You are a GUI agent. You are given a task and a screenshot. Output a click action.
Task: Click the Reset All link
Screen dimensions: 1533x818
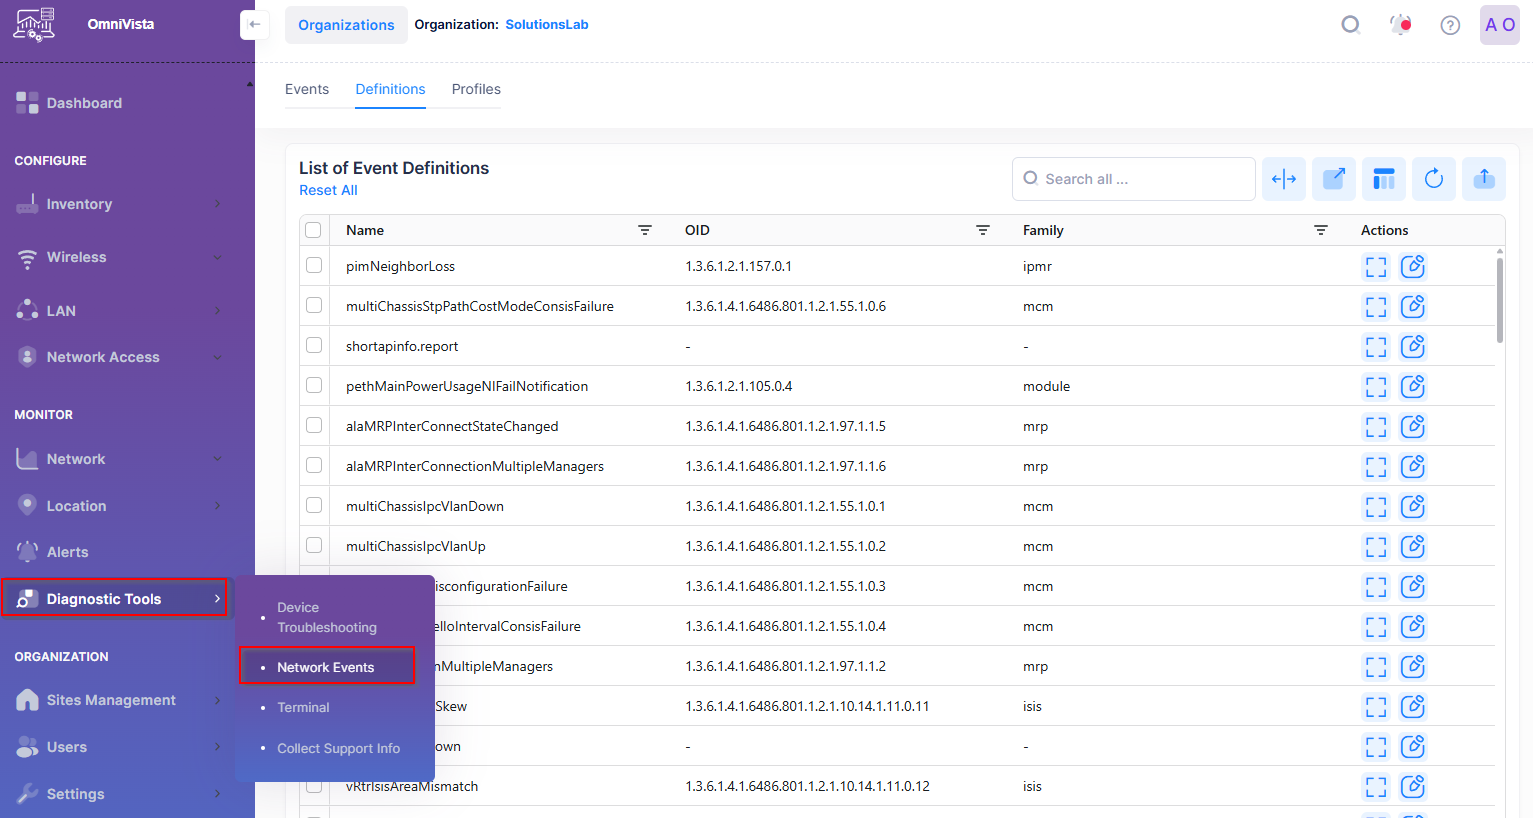point(328,190)
